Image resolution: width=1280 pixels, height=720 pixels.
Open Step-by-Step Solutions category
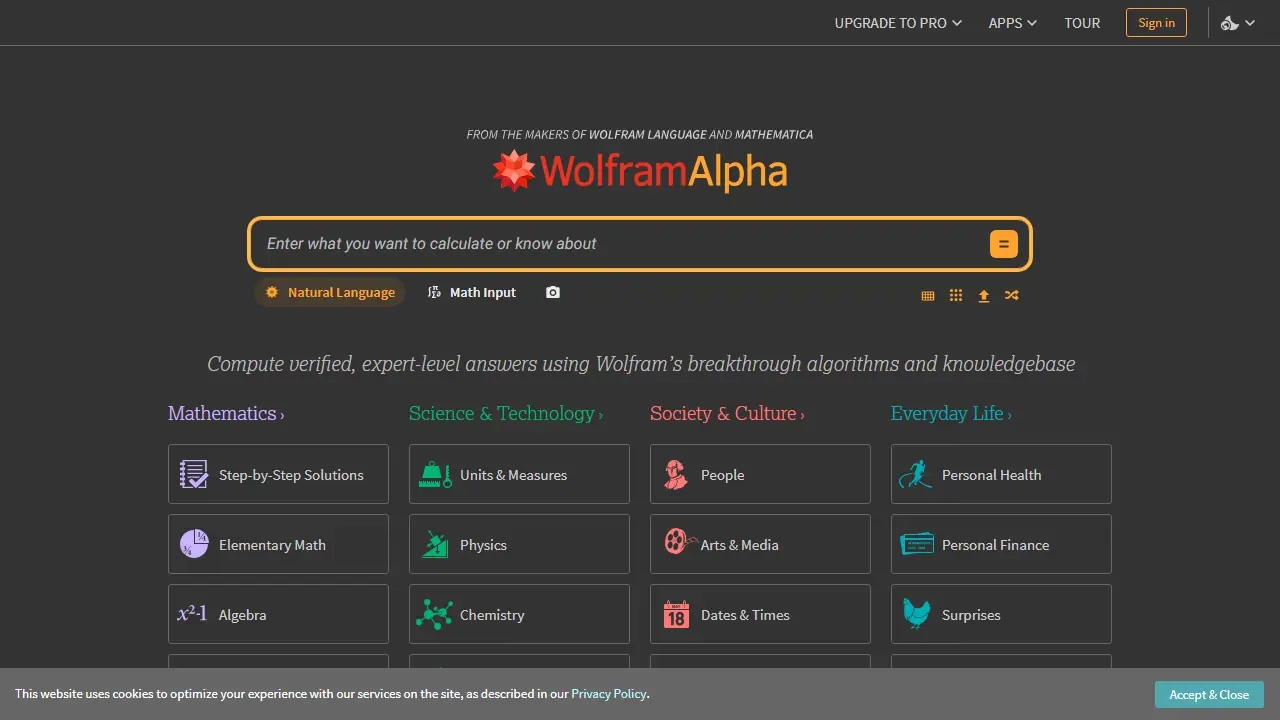coord(278,474)
